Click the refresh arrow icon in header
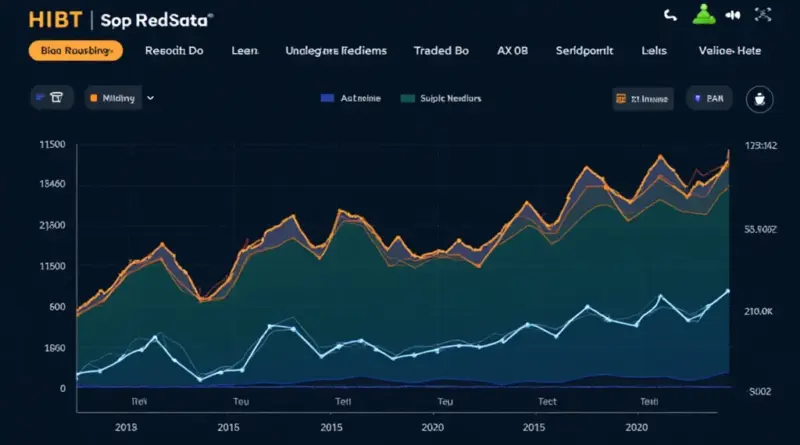Viewport: 800px width, 445px height. pyautogui.click(x=671, y=16)
